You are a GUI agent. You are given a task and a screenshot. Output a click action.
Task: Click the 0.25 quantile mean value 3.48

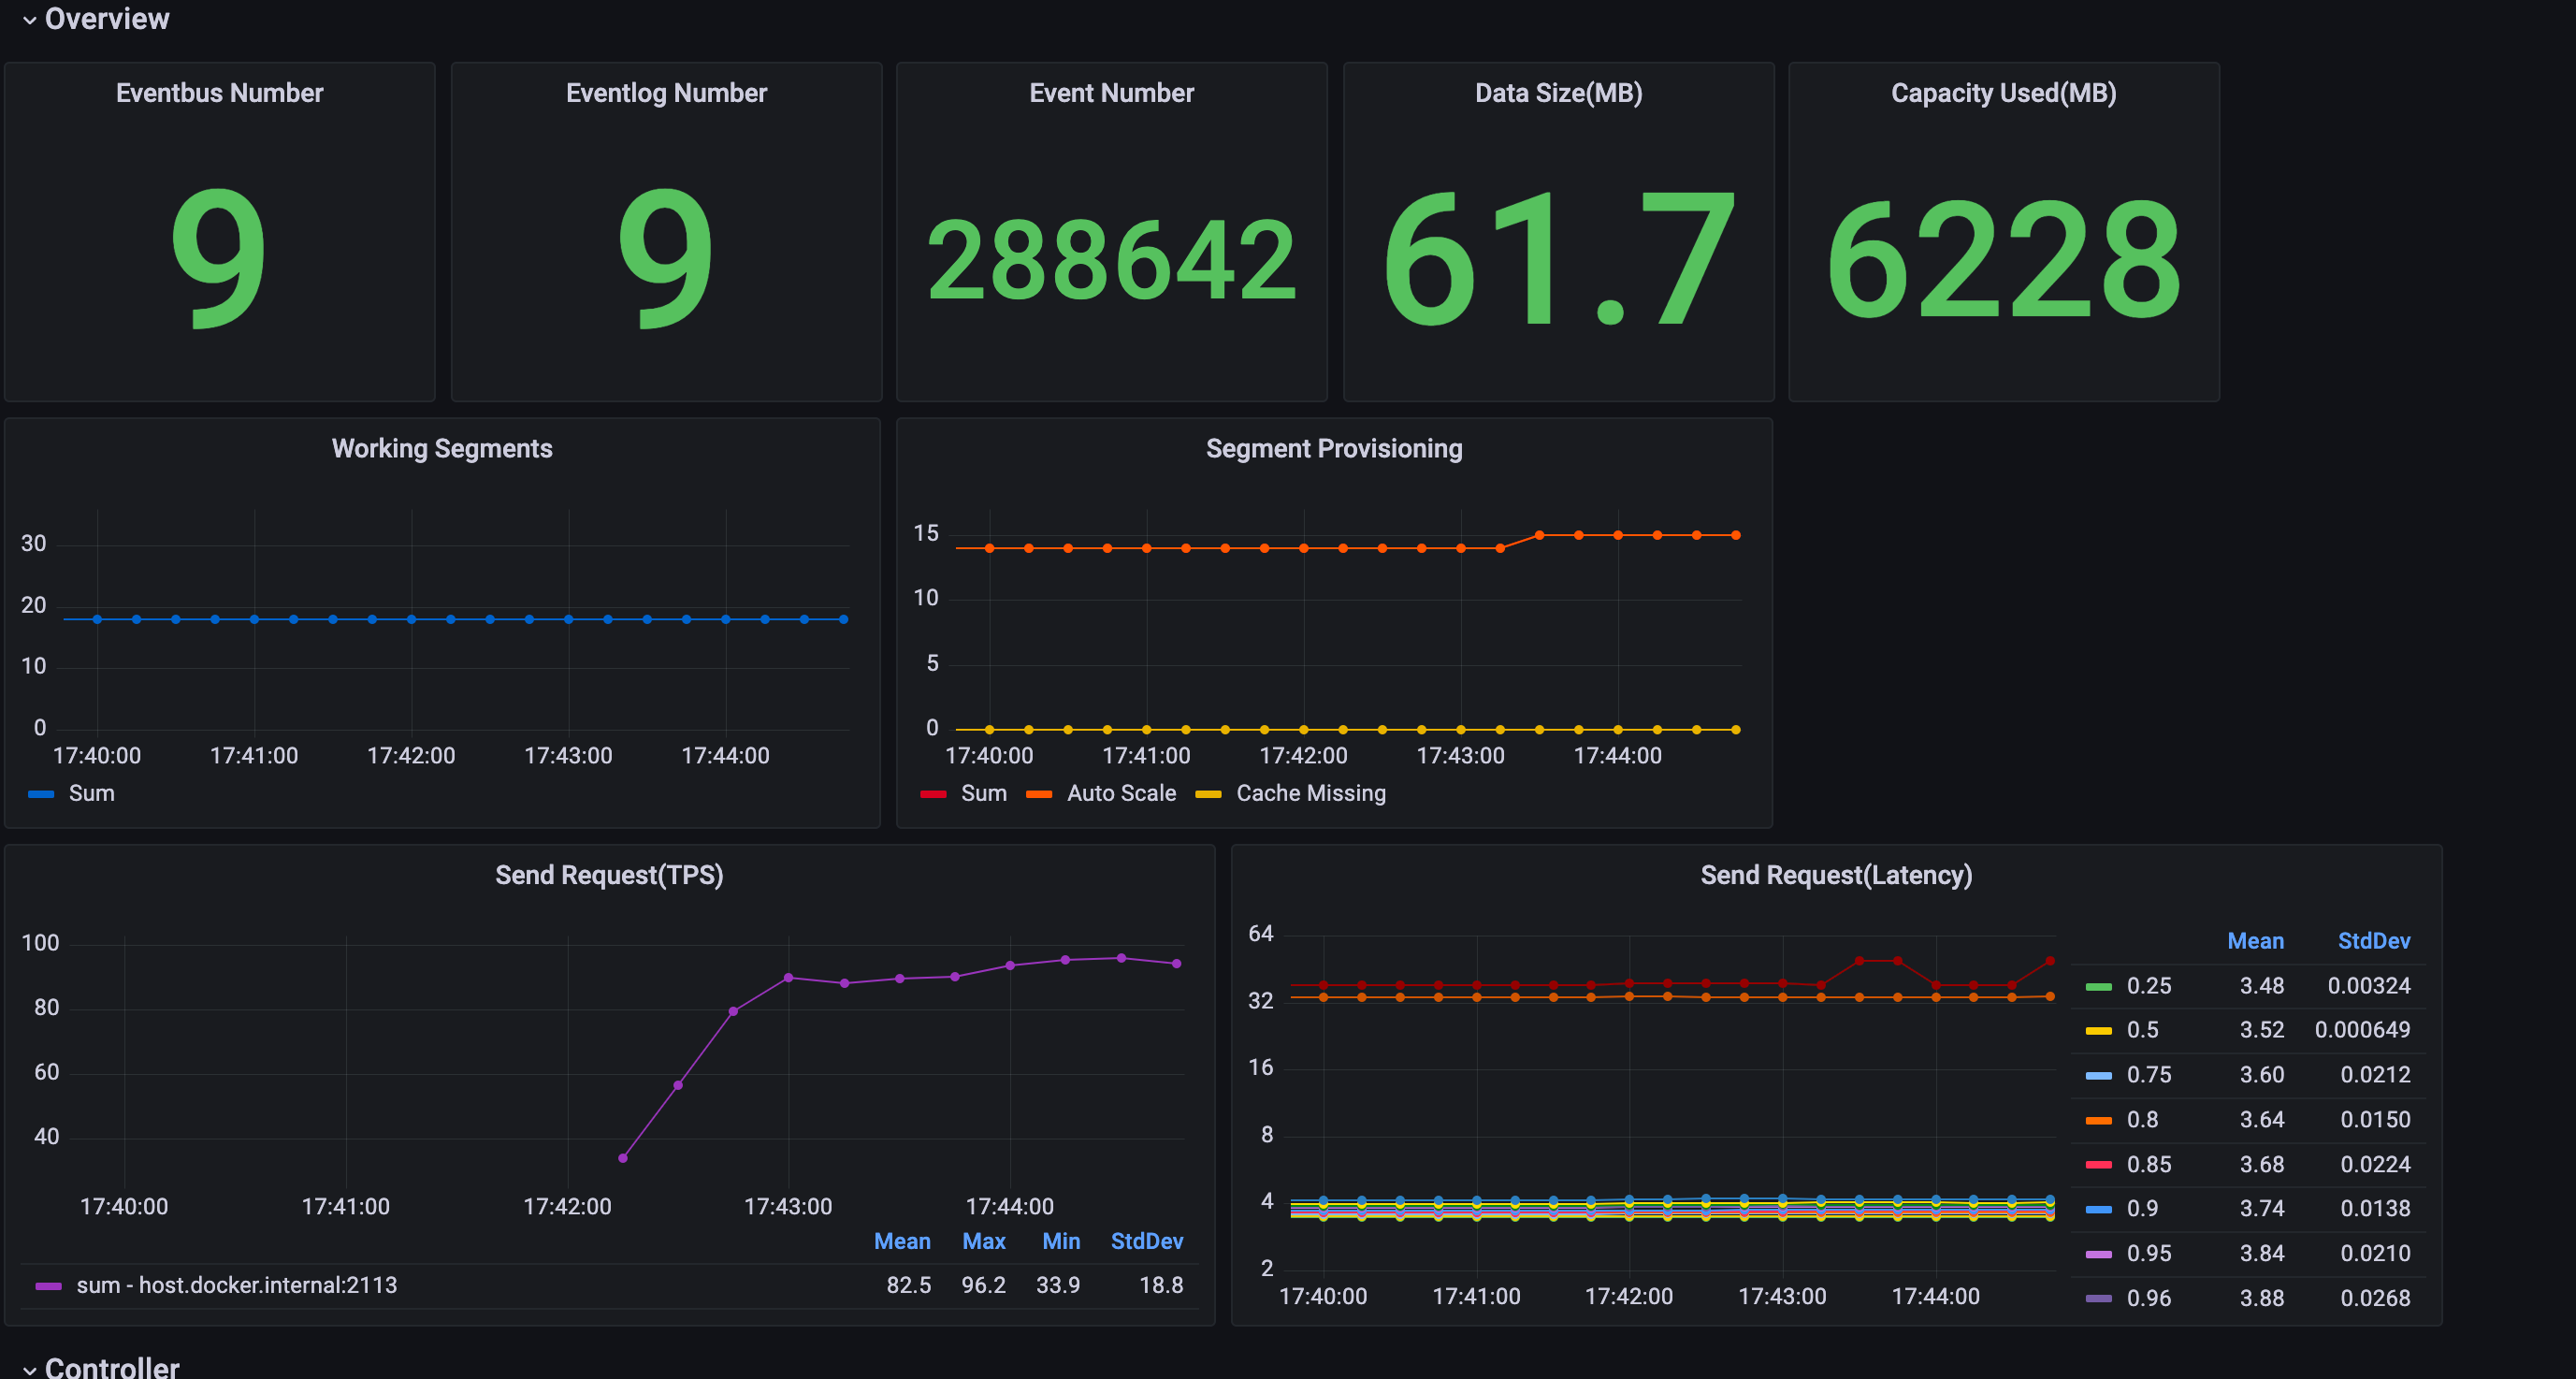tap(2262, 986)
